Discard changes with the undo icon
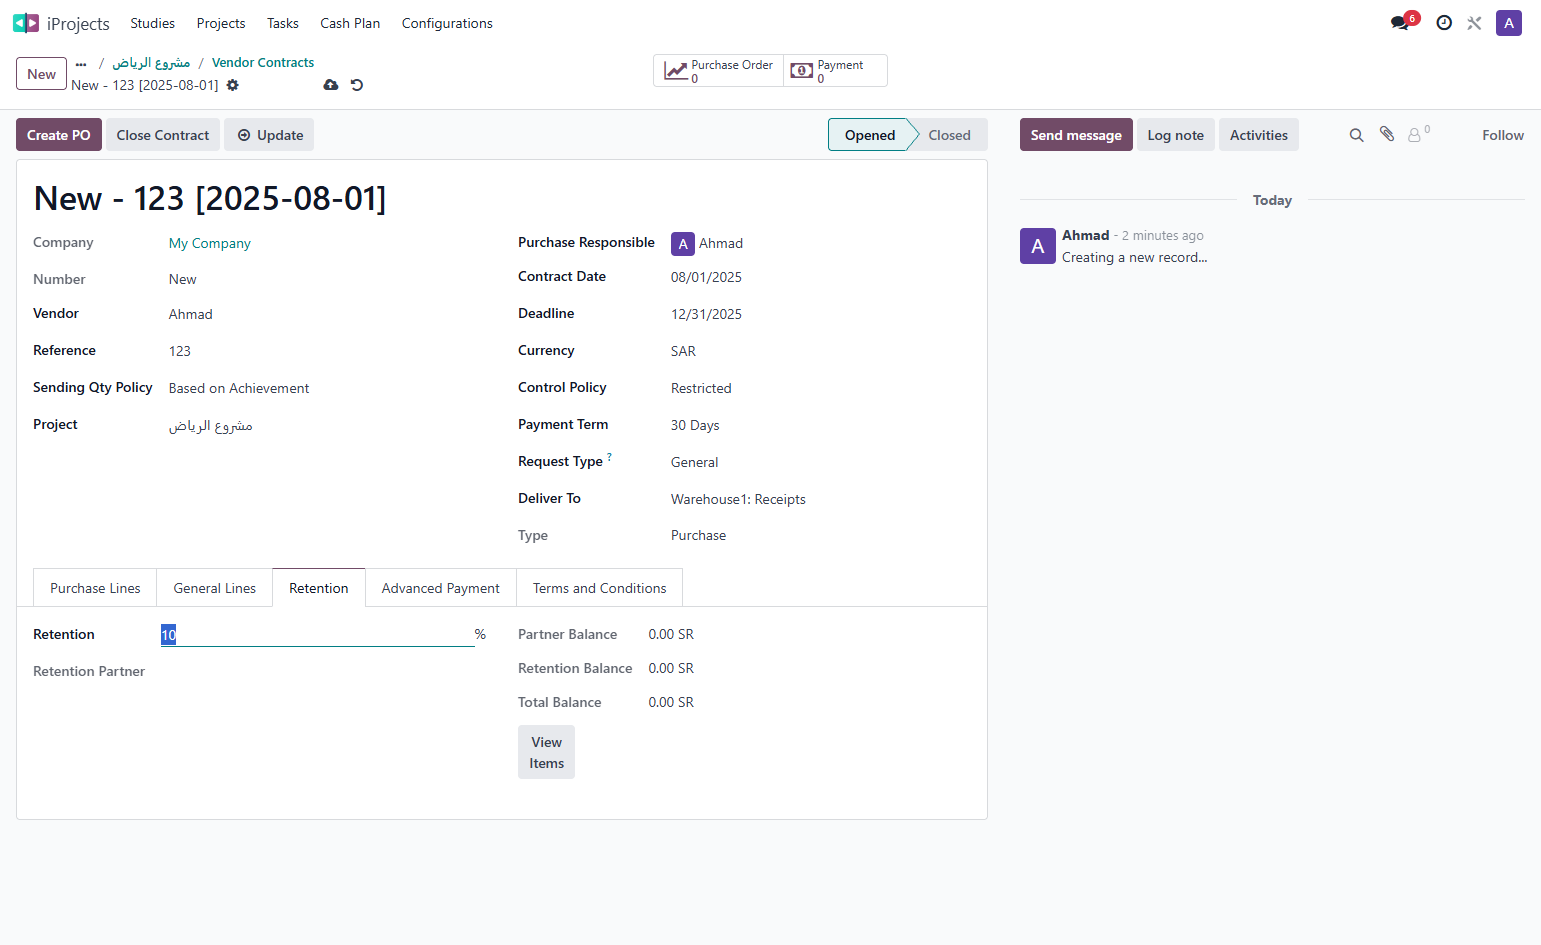The image size is (1541, 945). tap(357, 85)
